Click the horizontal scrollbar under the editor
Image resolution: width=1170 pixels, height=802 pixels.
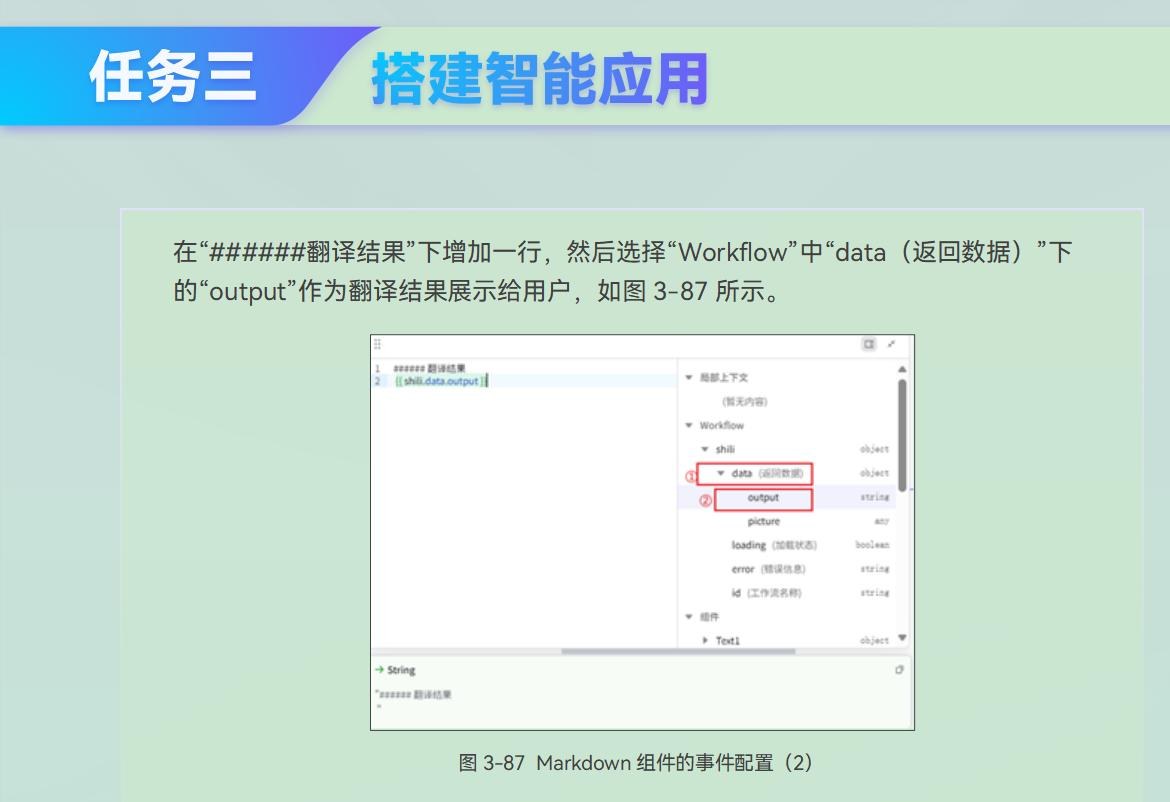coord(678,651)
